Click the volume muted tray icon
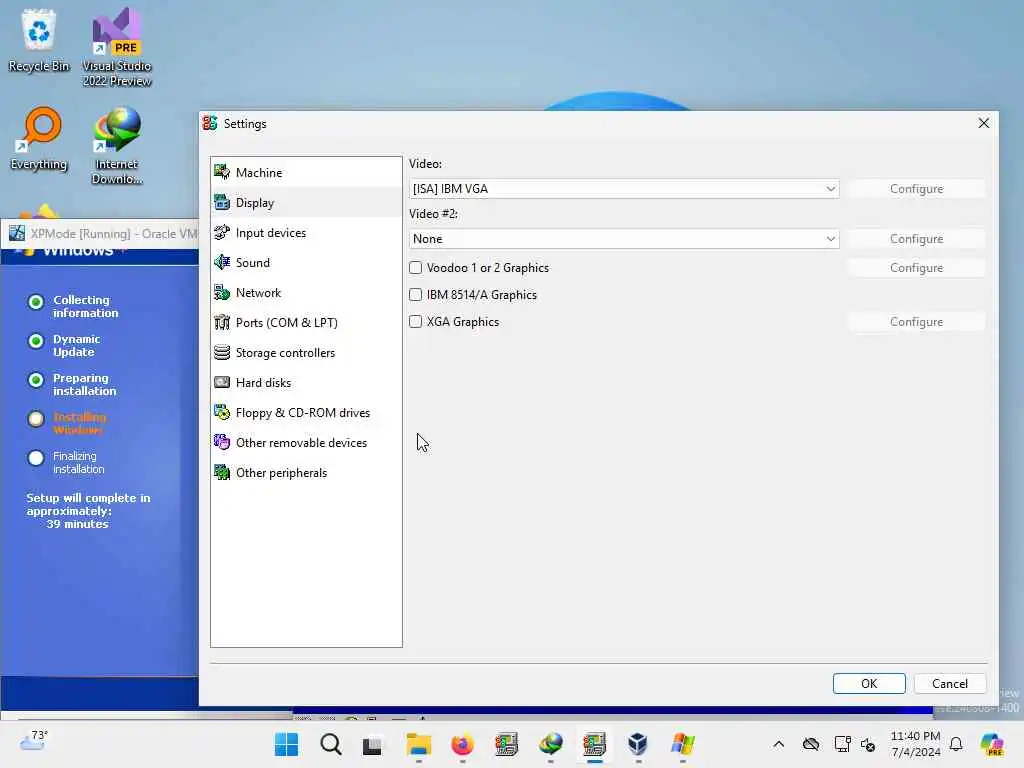 [868, 744]
